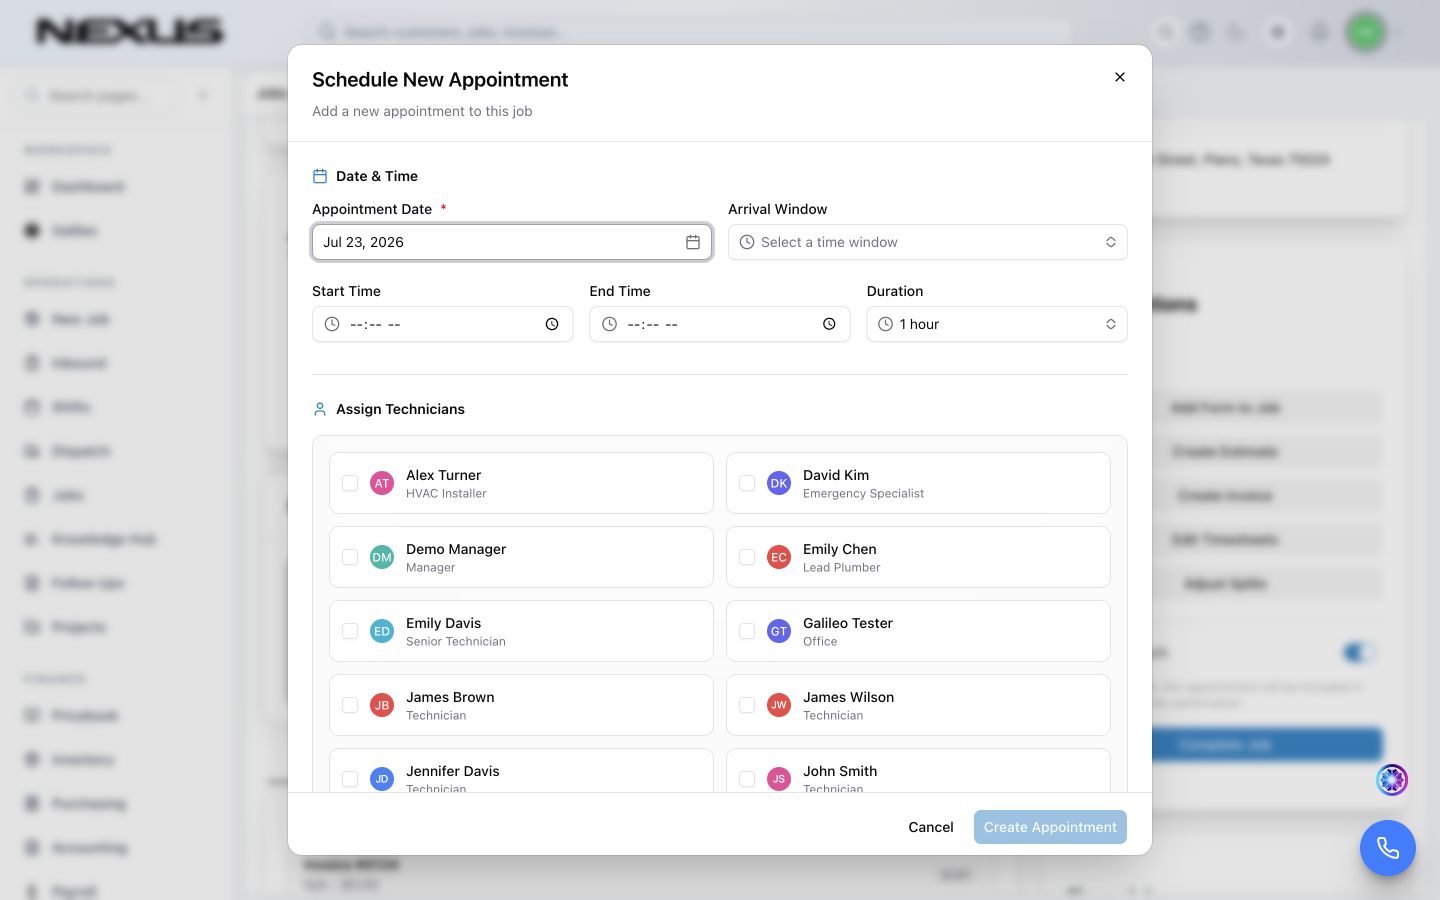This screenshot has width=1440, height=900.
Task: Click the HVAC Installer role text
Action: [447, 494]
